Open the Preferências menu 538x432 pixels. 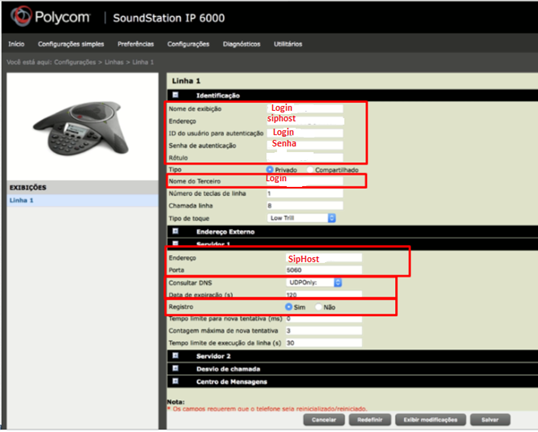[136, 44]
